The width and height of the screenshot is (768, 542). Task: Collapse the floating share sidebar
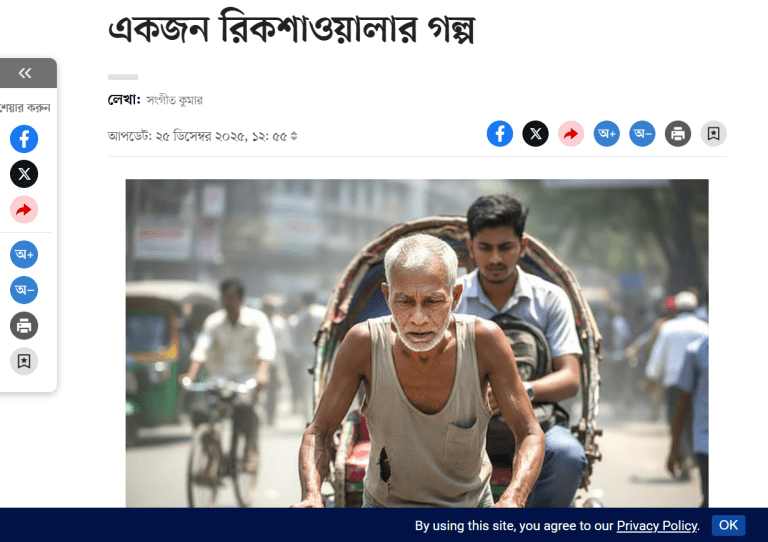pyautogui.click(x=25, y=73)
